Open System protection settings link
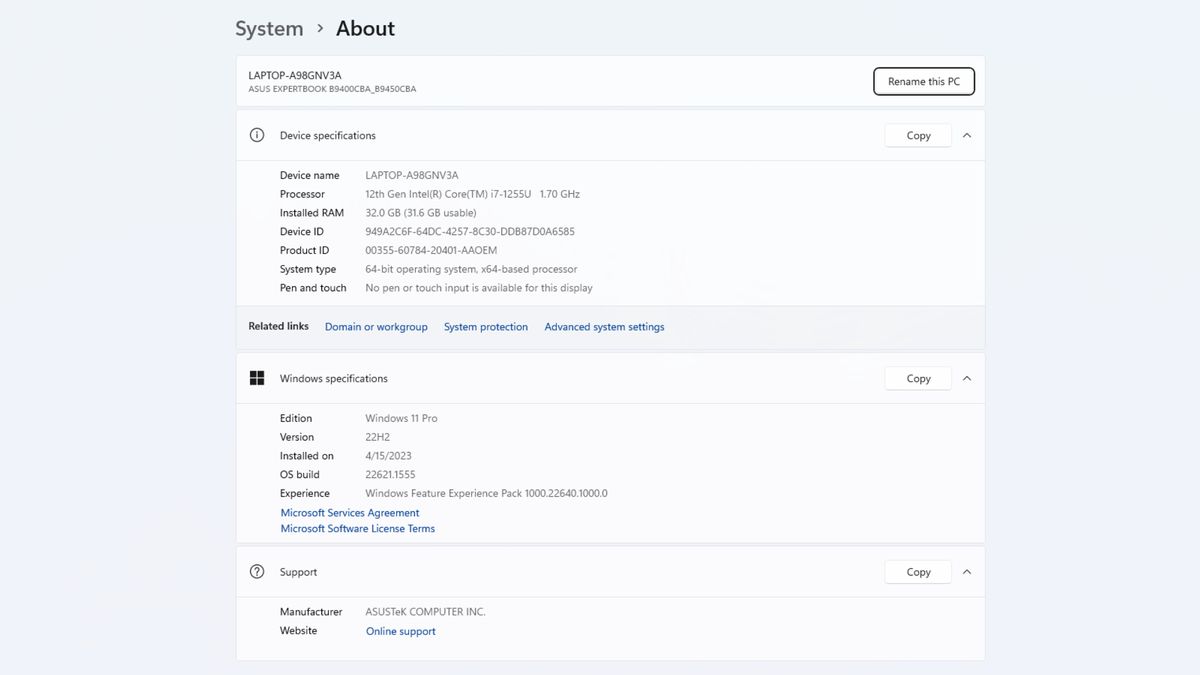 pos(486,327)
